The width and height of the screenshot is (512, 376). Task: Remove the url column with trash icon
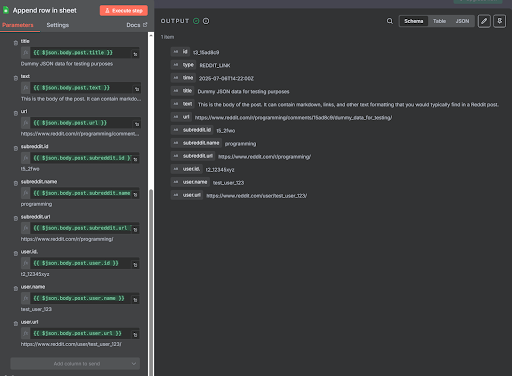(16, 113)
